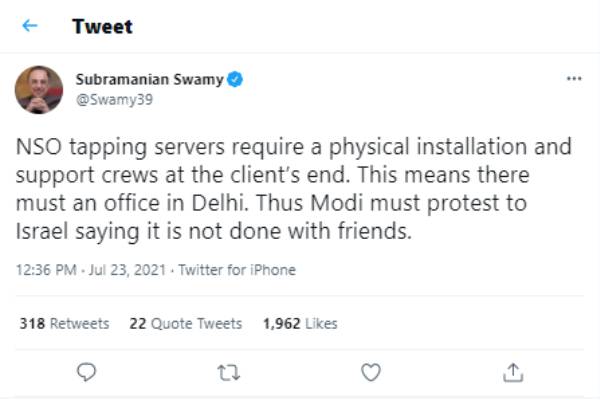
Task: Open the Twitter for iPhone source link
Action: pos(236,270)
